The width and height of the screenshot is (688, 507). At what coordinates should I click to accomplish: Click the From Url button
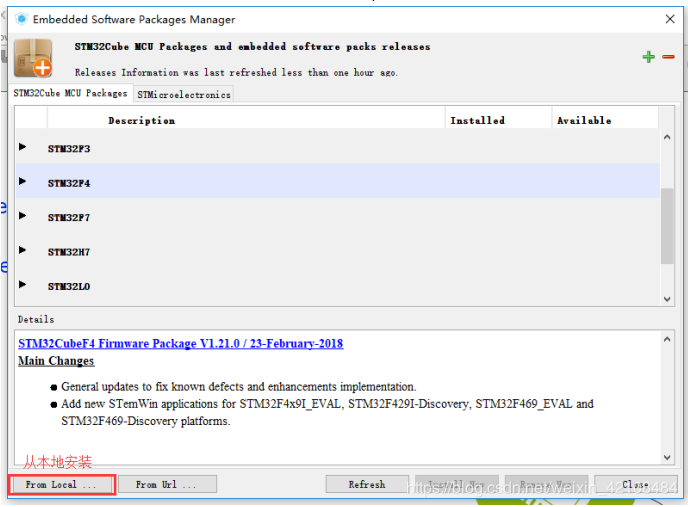(167, 485)
